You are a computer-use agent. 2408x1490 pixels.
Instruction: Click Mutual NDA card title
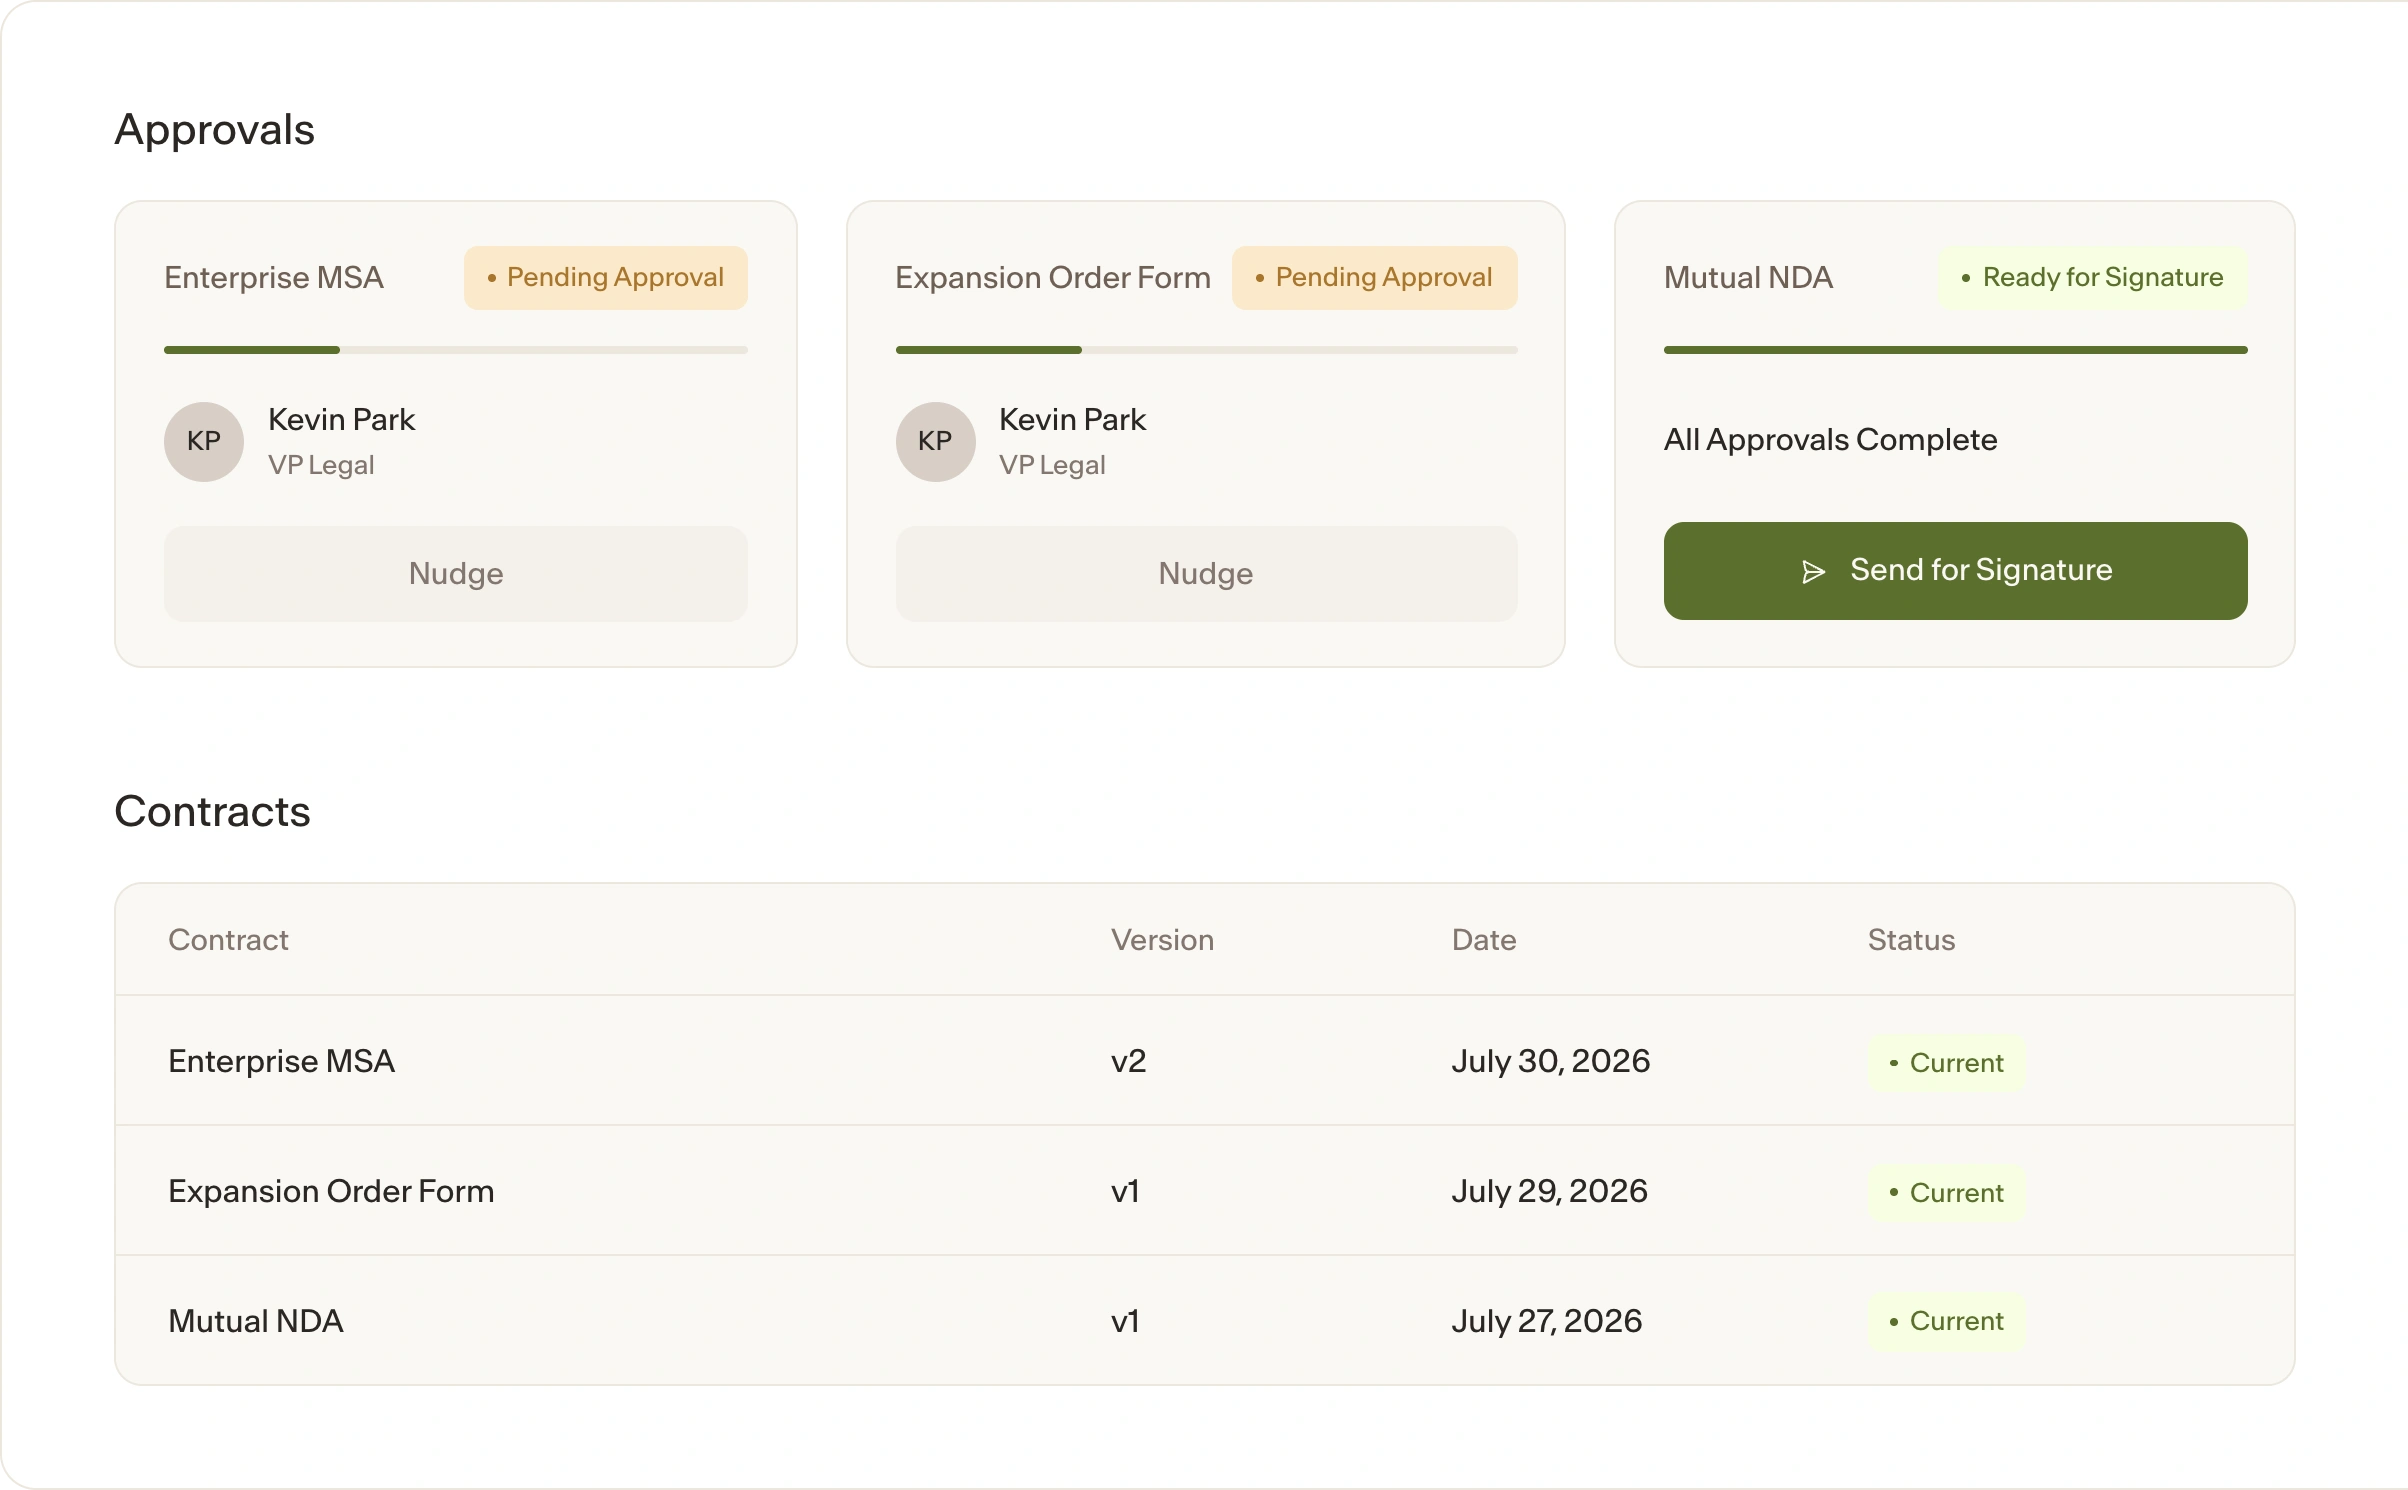click(1748, 277)
